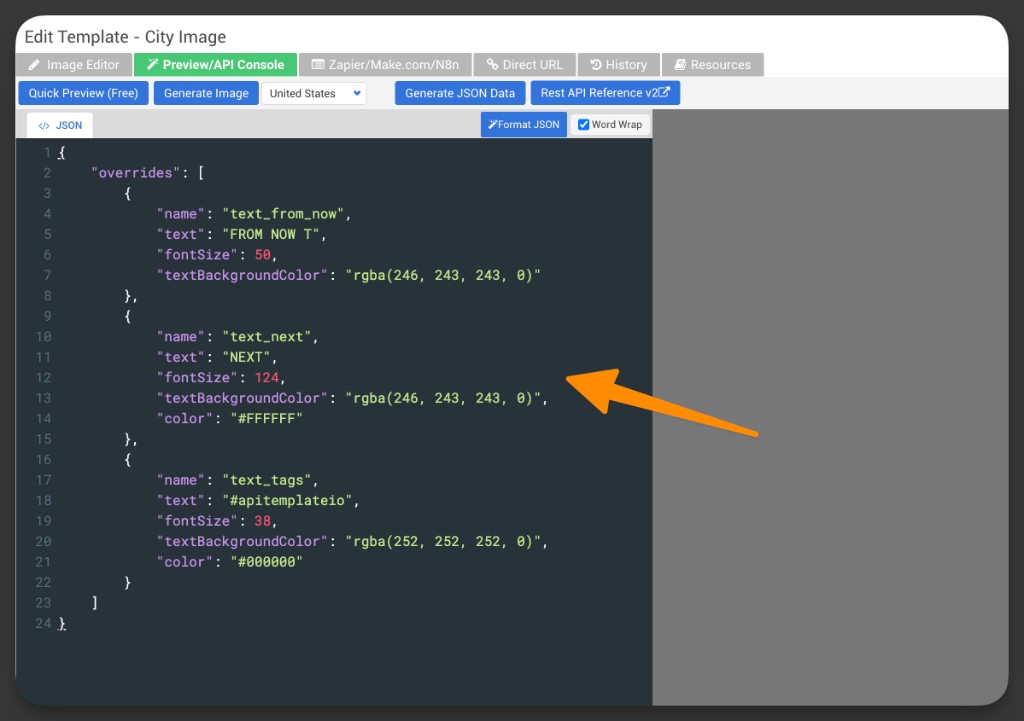Click the link icon on Direct URL tab
The image size is (1024, 721).
pyautogui.click(x=492, y=64)
